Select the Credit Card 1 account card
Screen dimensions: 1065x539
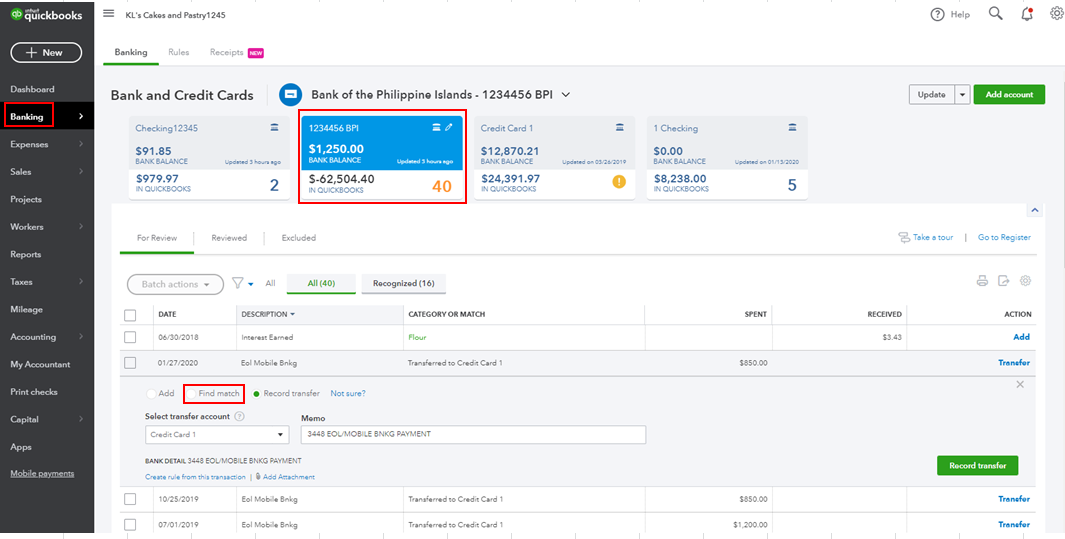[x=554, y=157]
